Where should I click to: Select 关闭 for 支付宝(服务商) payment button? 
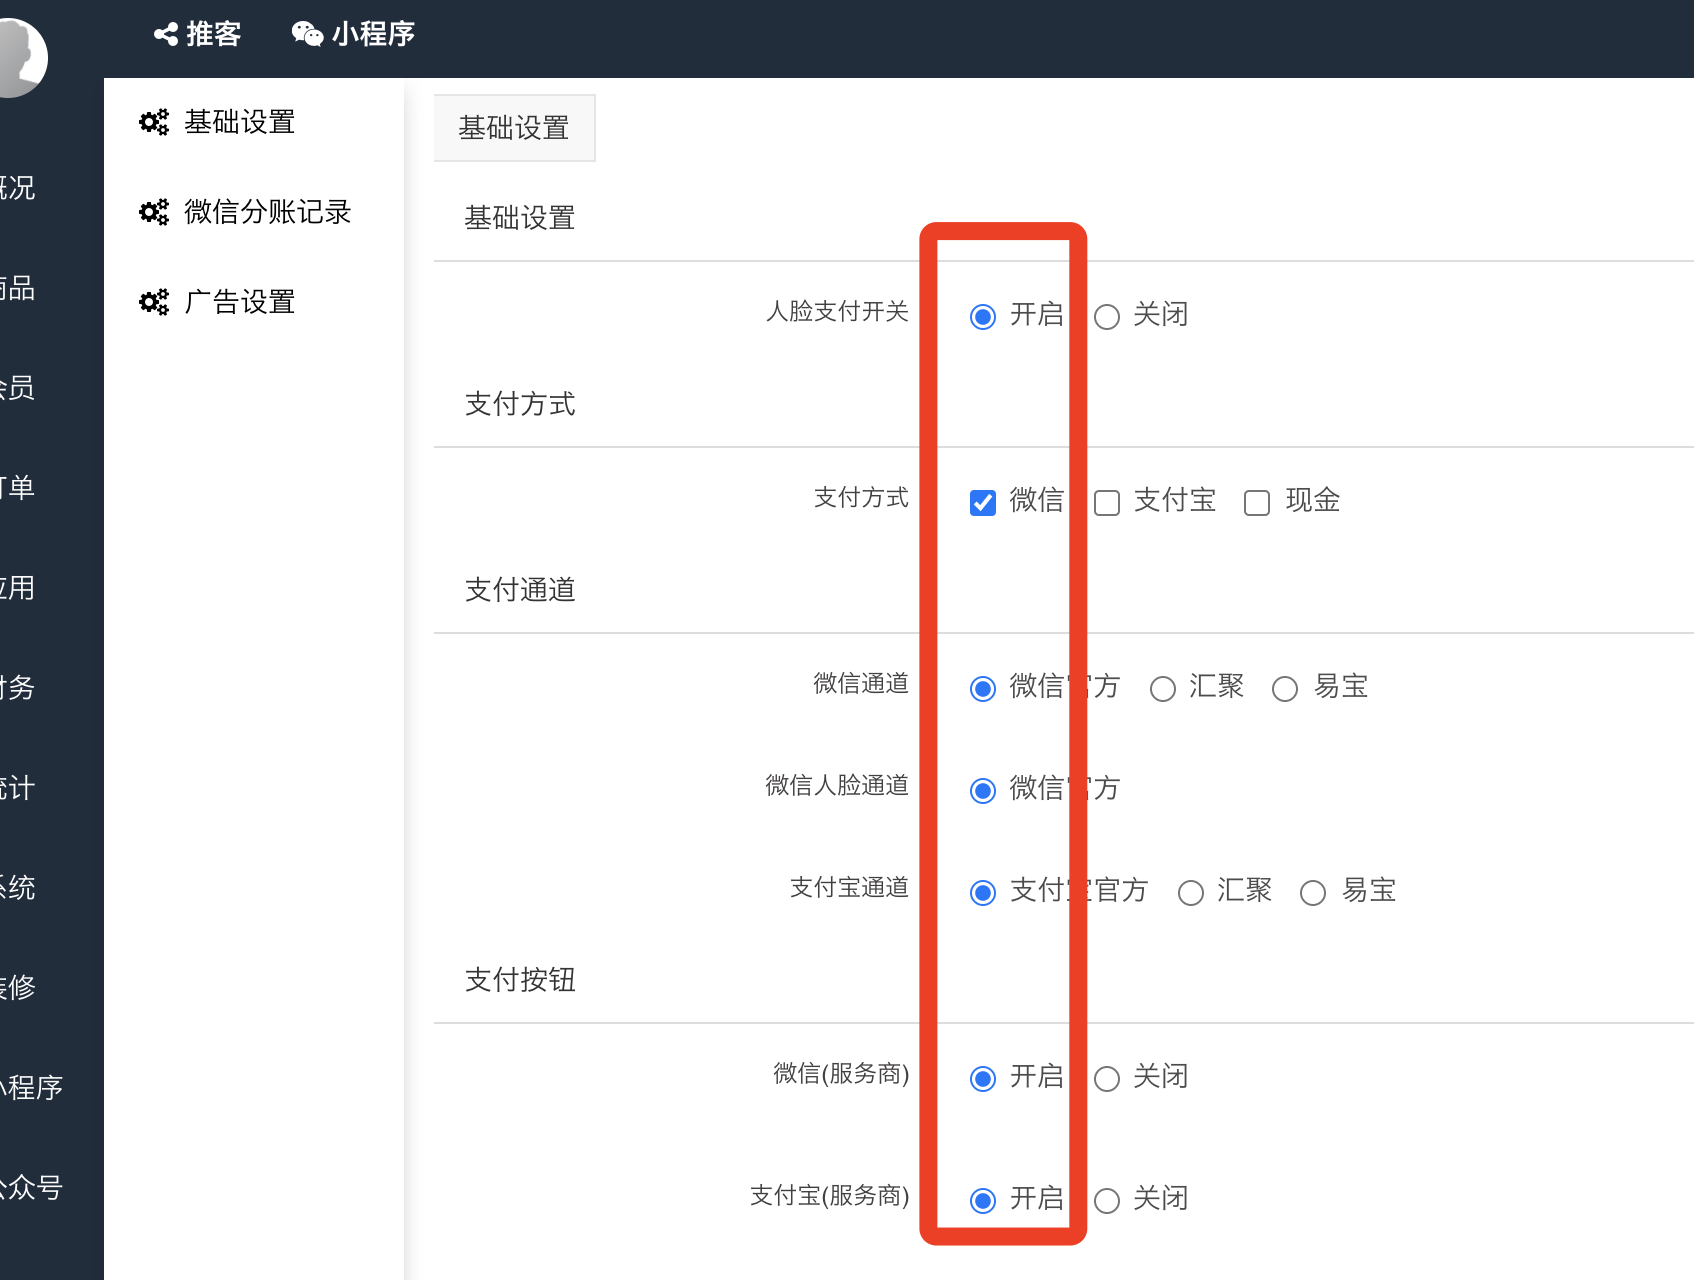click(1107, 1201)
